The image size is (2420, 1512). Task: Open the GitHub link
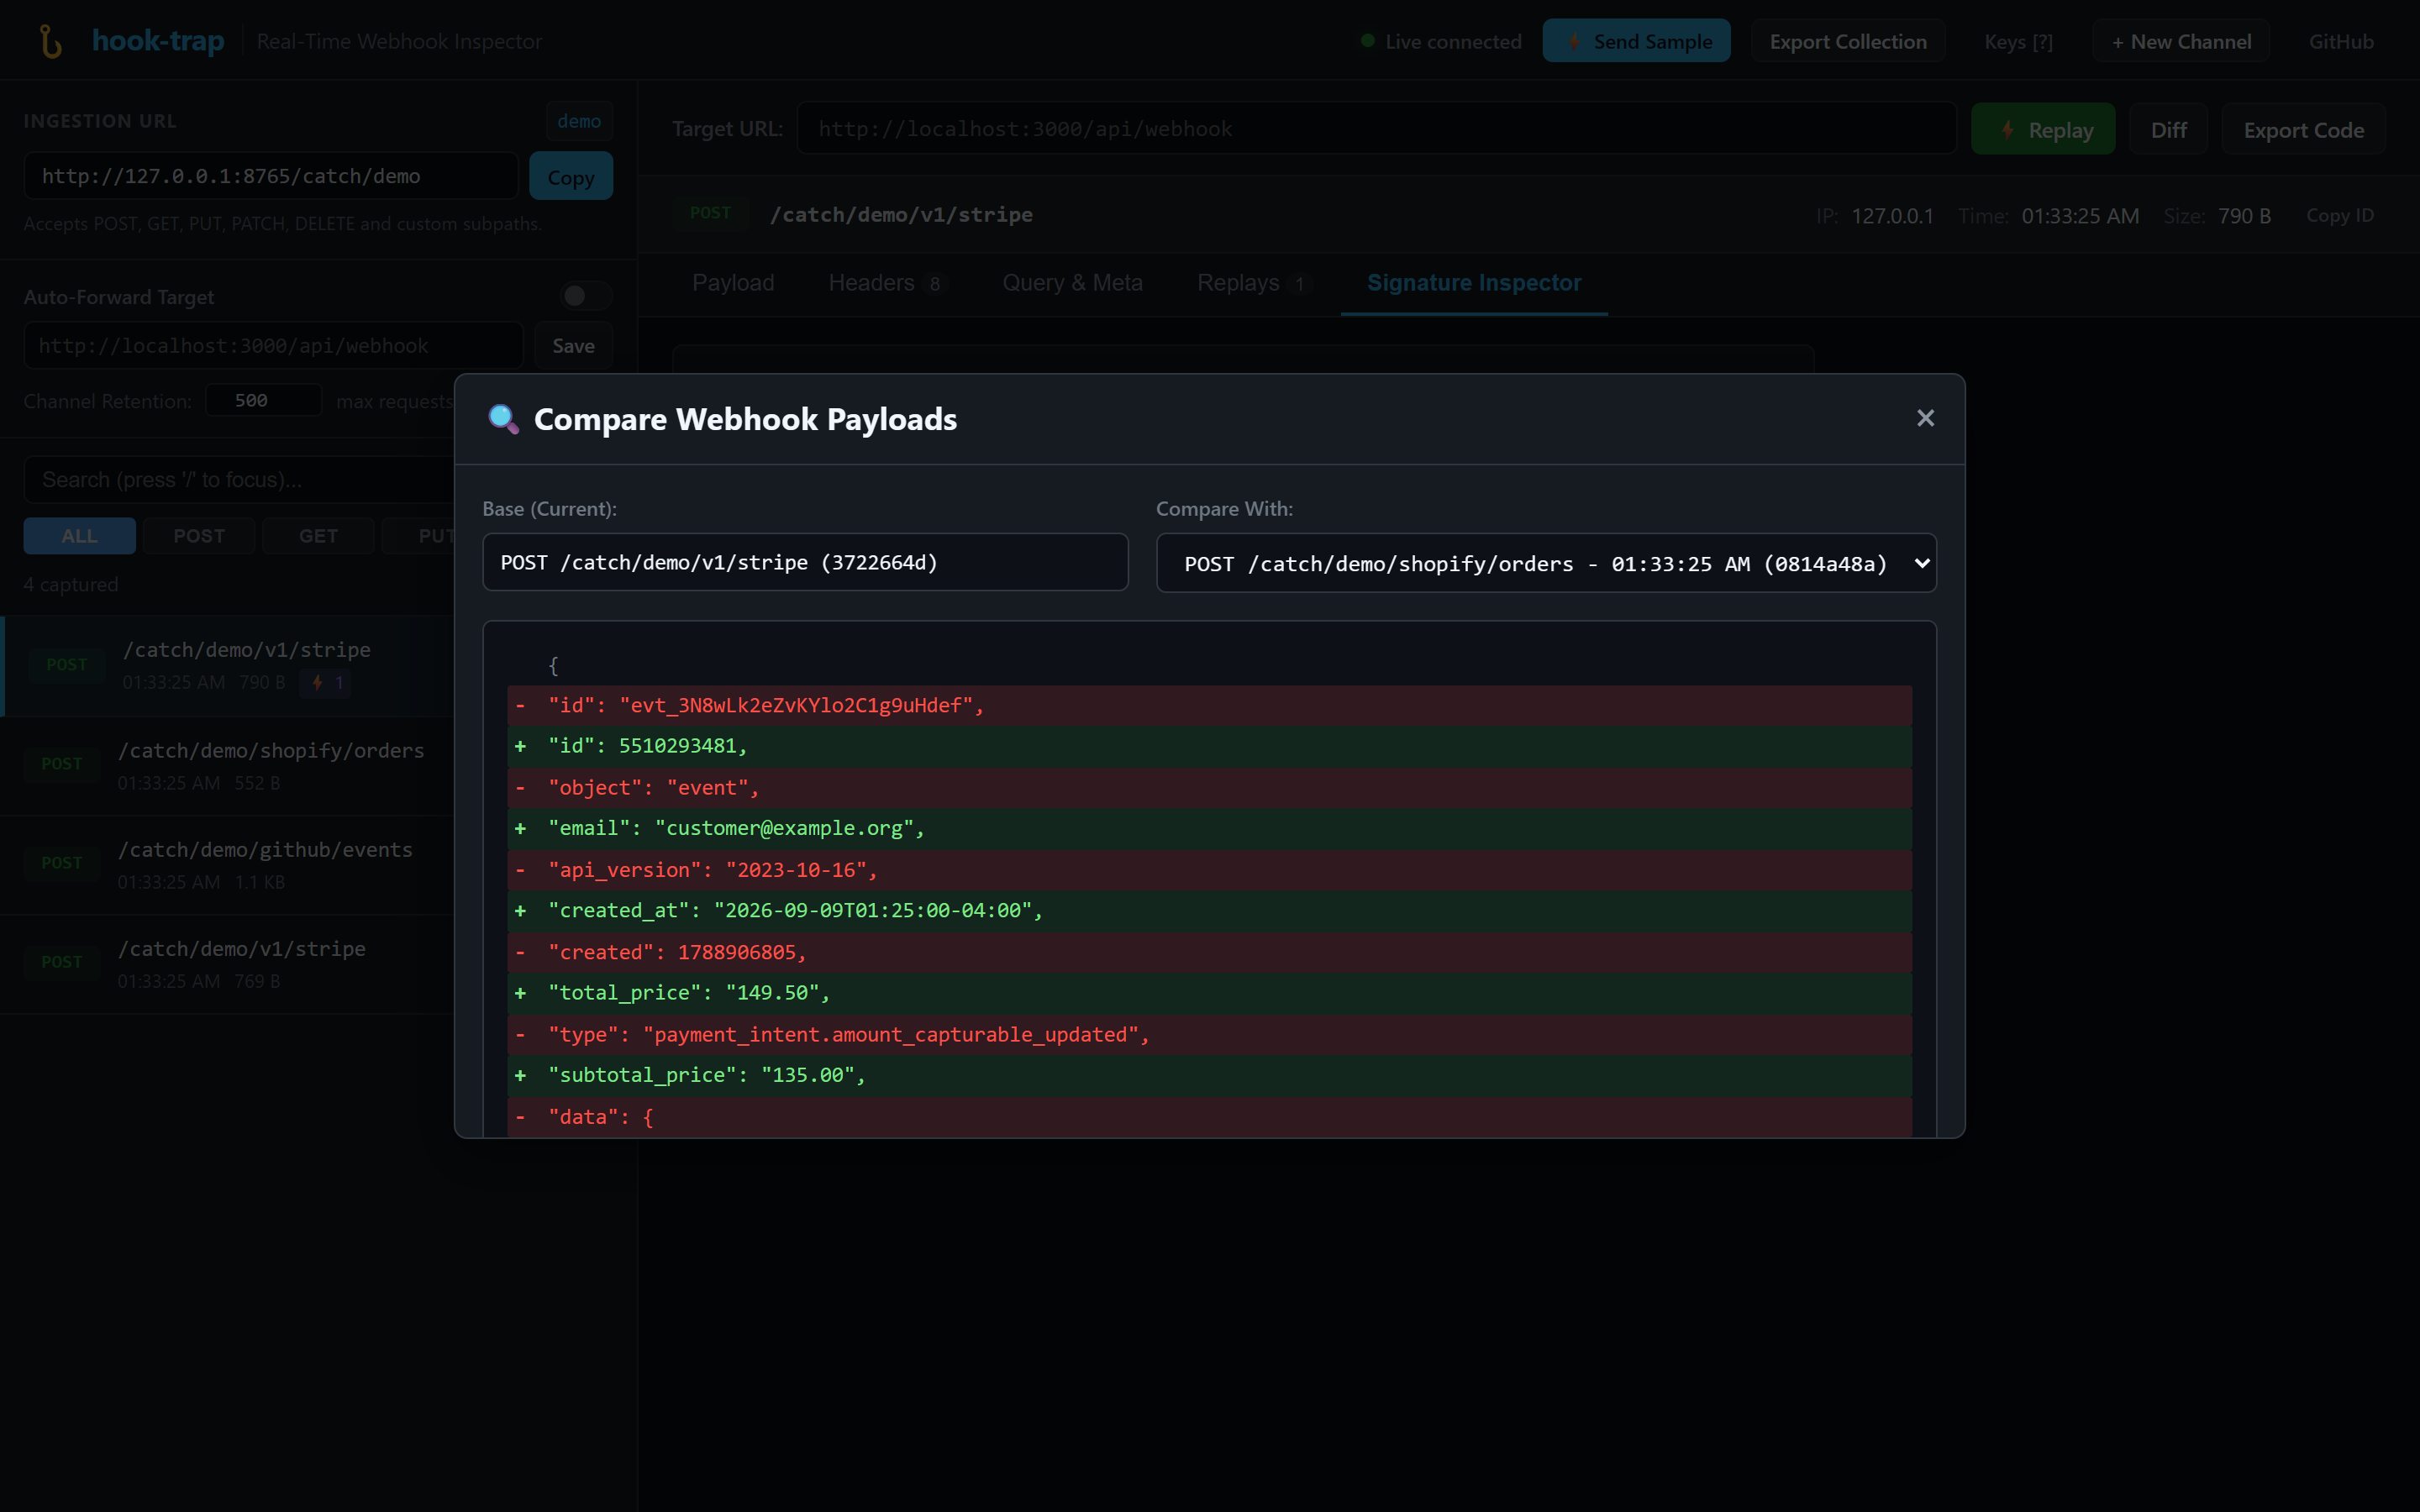coord(2341,41)
